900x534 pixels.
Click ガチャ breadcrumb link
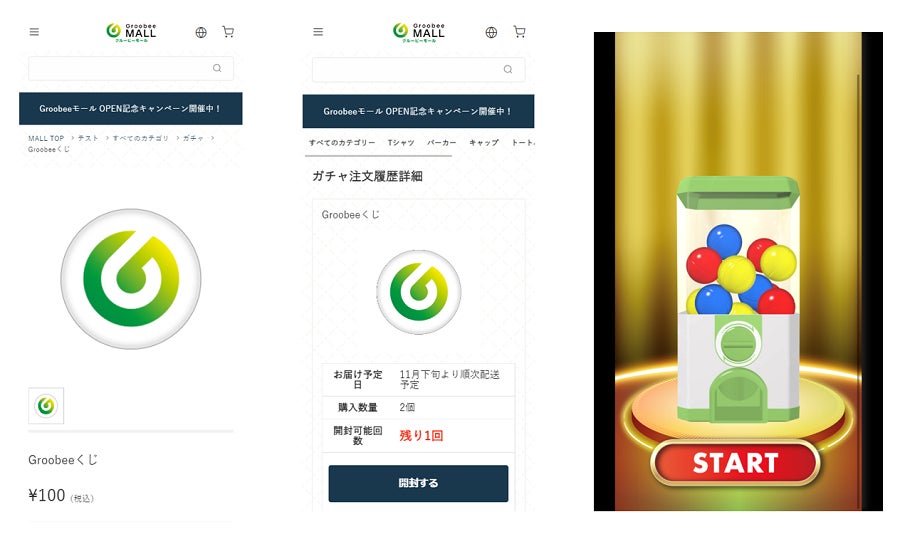[x=193, y=138]
